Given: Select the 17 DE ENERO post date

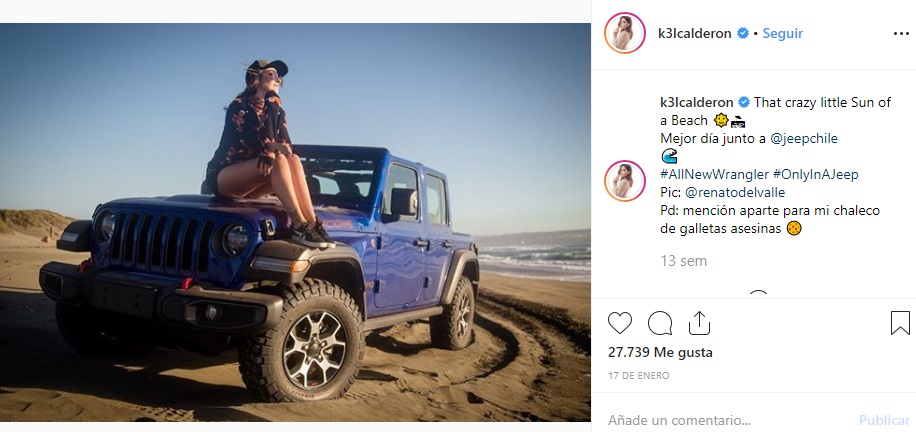Looking at the screenshot, I should 639,376.
